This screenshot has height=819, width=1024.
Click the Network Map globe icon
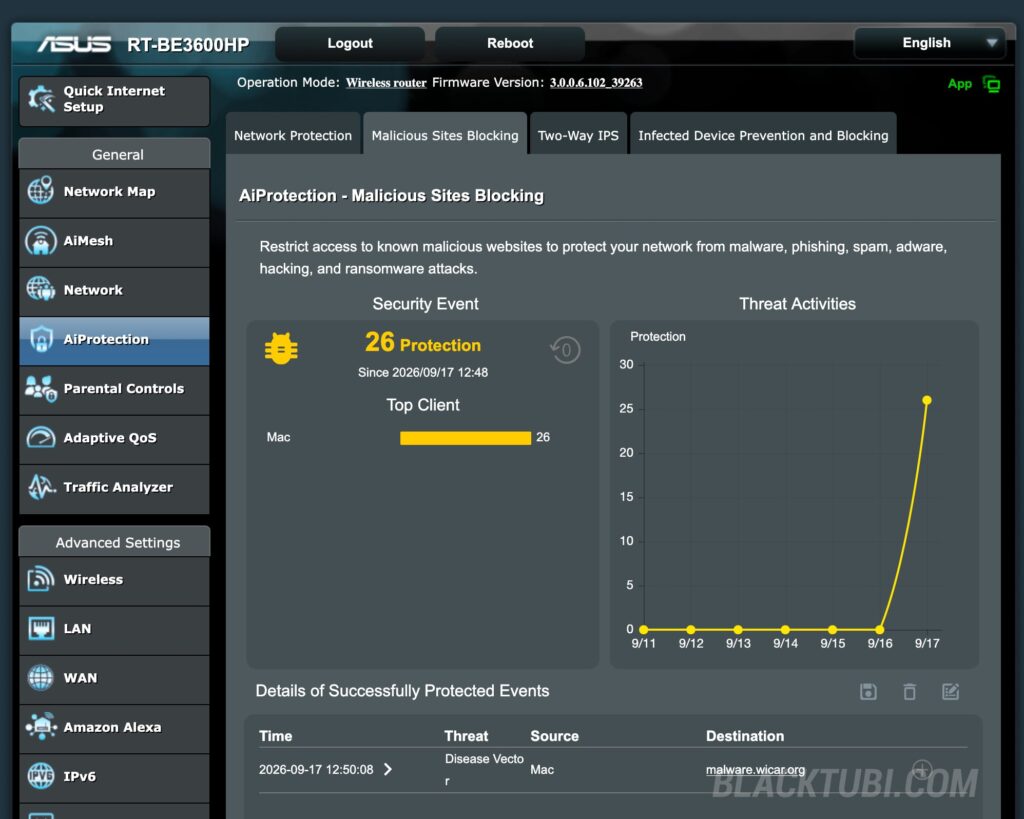40,190
